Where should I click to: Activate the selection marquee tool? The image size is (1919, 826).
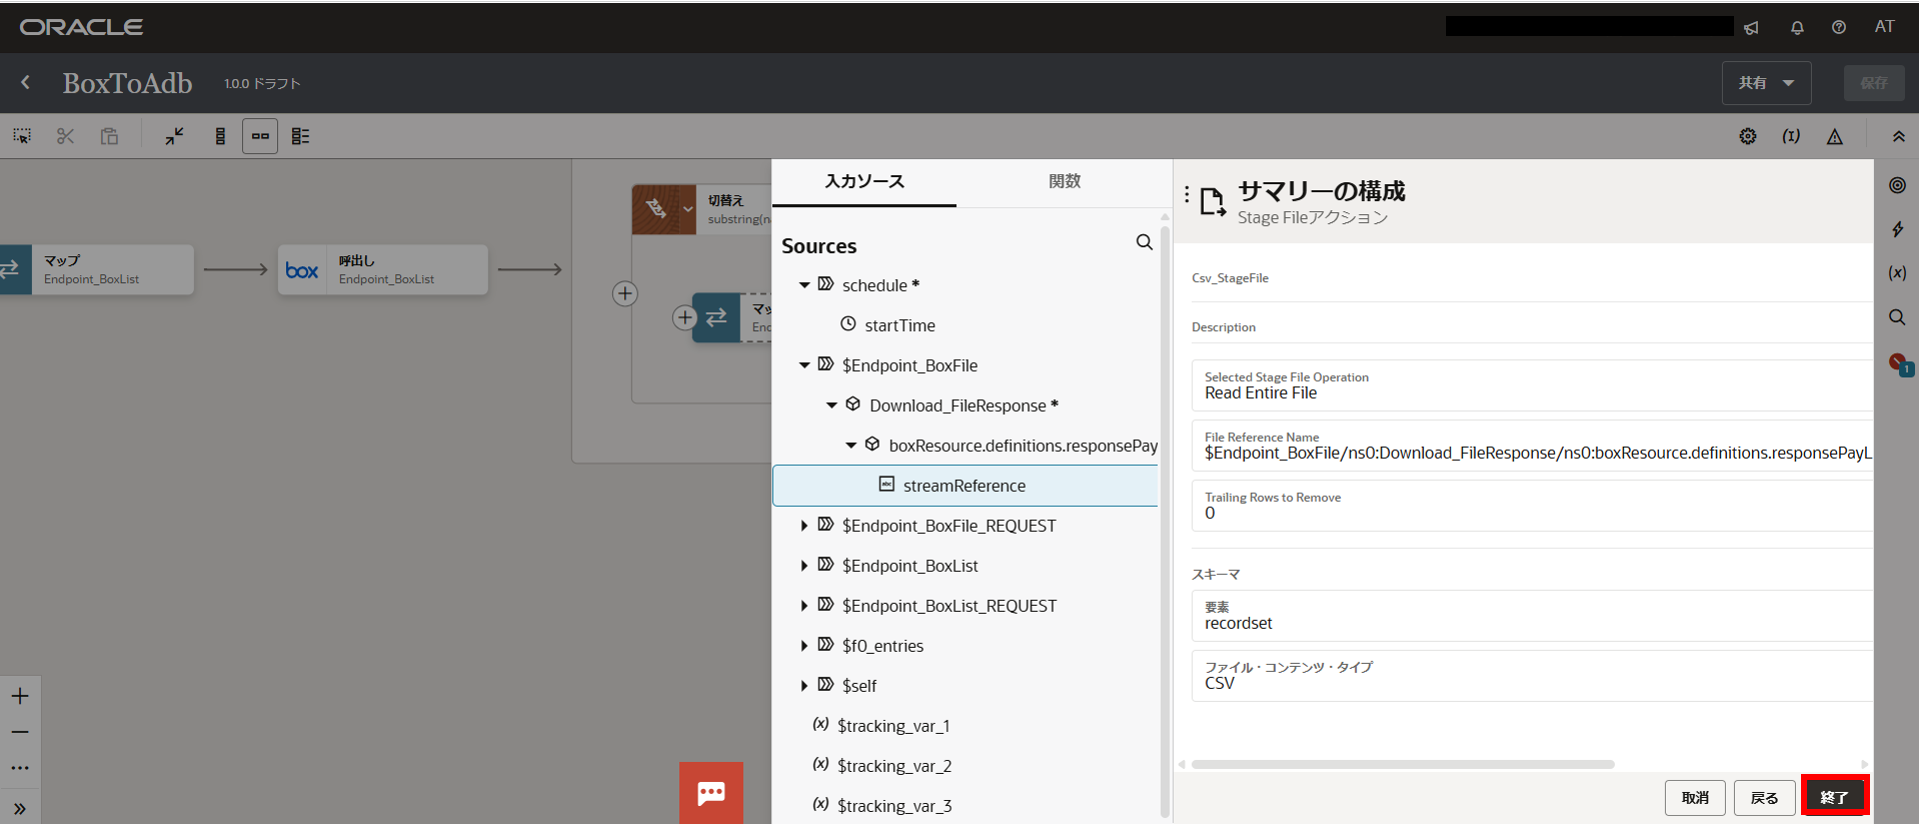[22, 136]
